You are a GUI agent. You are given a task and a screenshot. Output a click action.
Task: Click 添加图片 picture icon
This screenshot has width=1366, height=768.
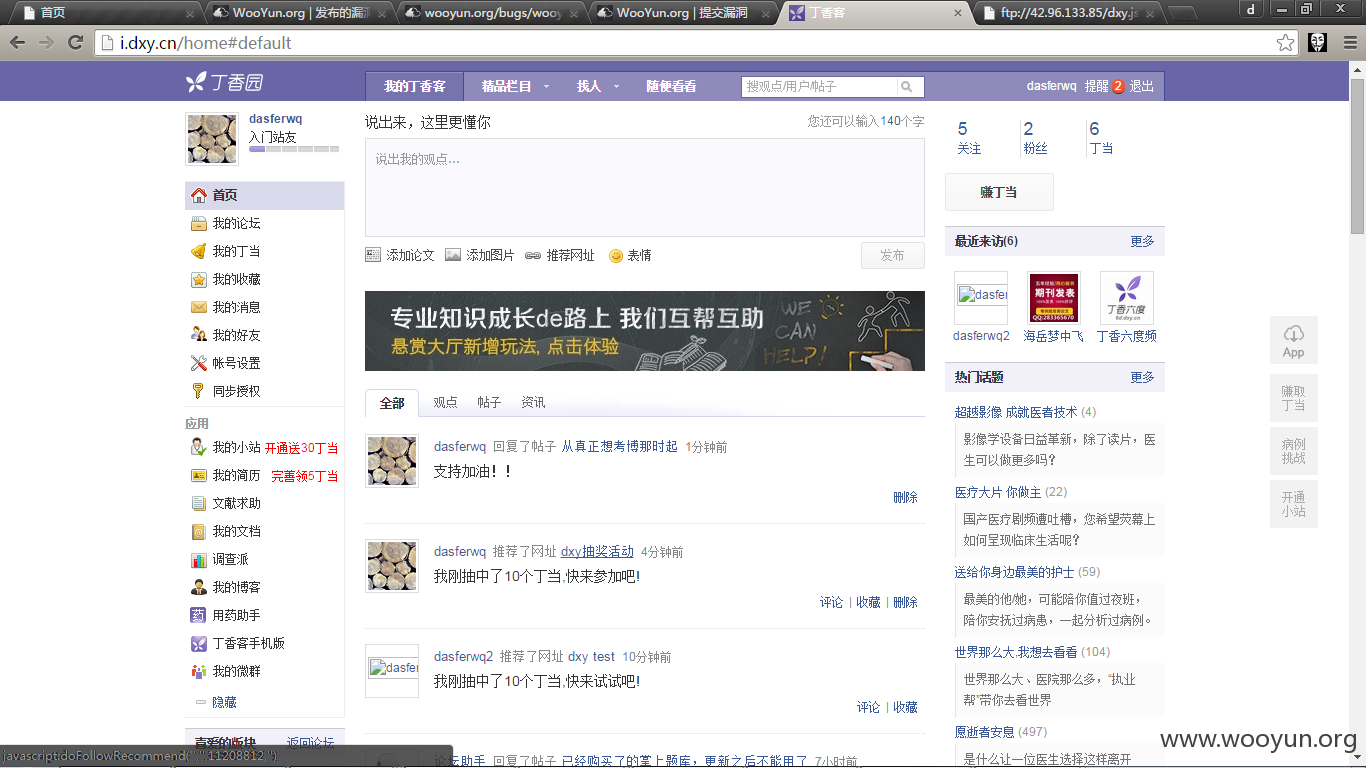tap(453, 255)
